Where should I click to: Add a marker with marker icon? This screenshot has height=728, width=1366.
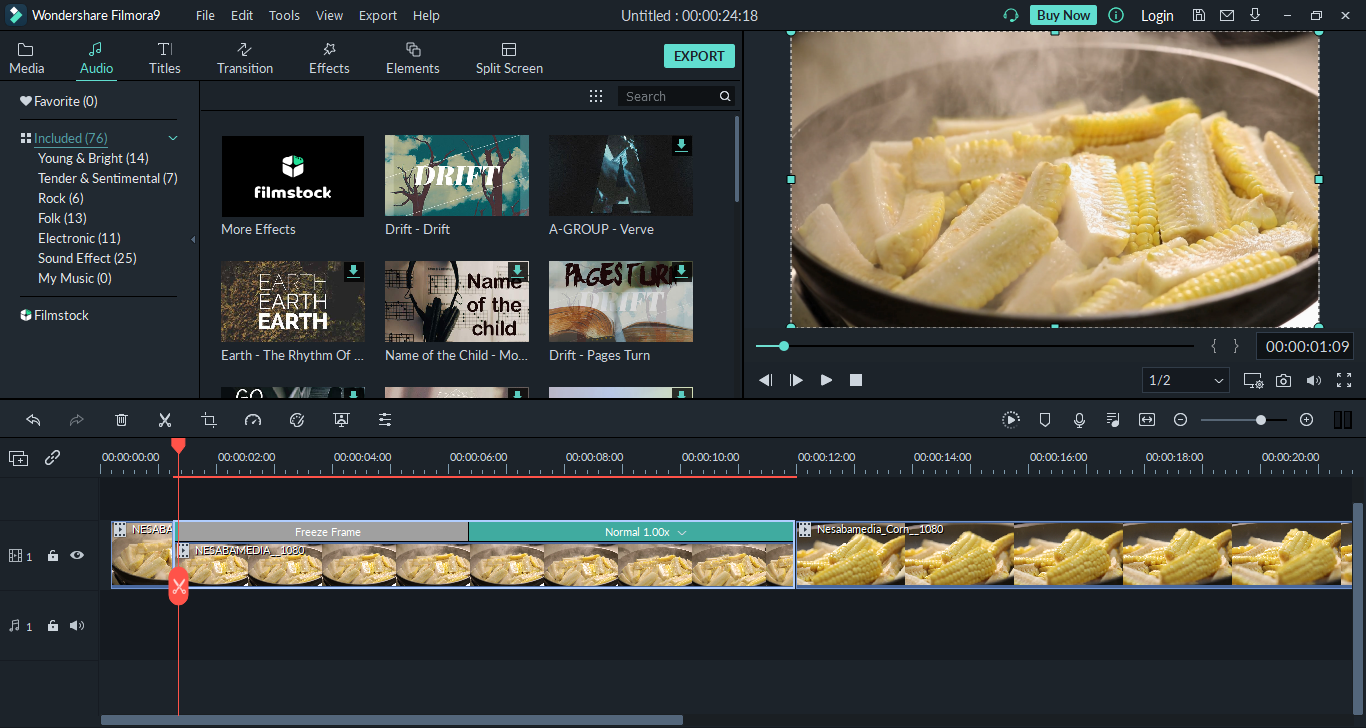[1045, 420]
